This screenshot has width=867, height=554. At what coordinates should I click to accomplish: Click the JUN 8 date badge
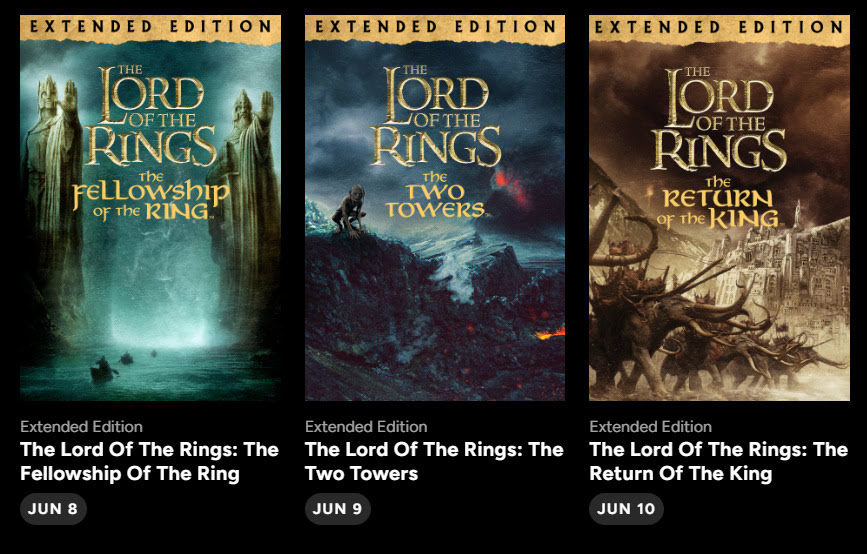[x=53, y=509]
